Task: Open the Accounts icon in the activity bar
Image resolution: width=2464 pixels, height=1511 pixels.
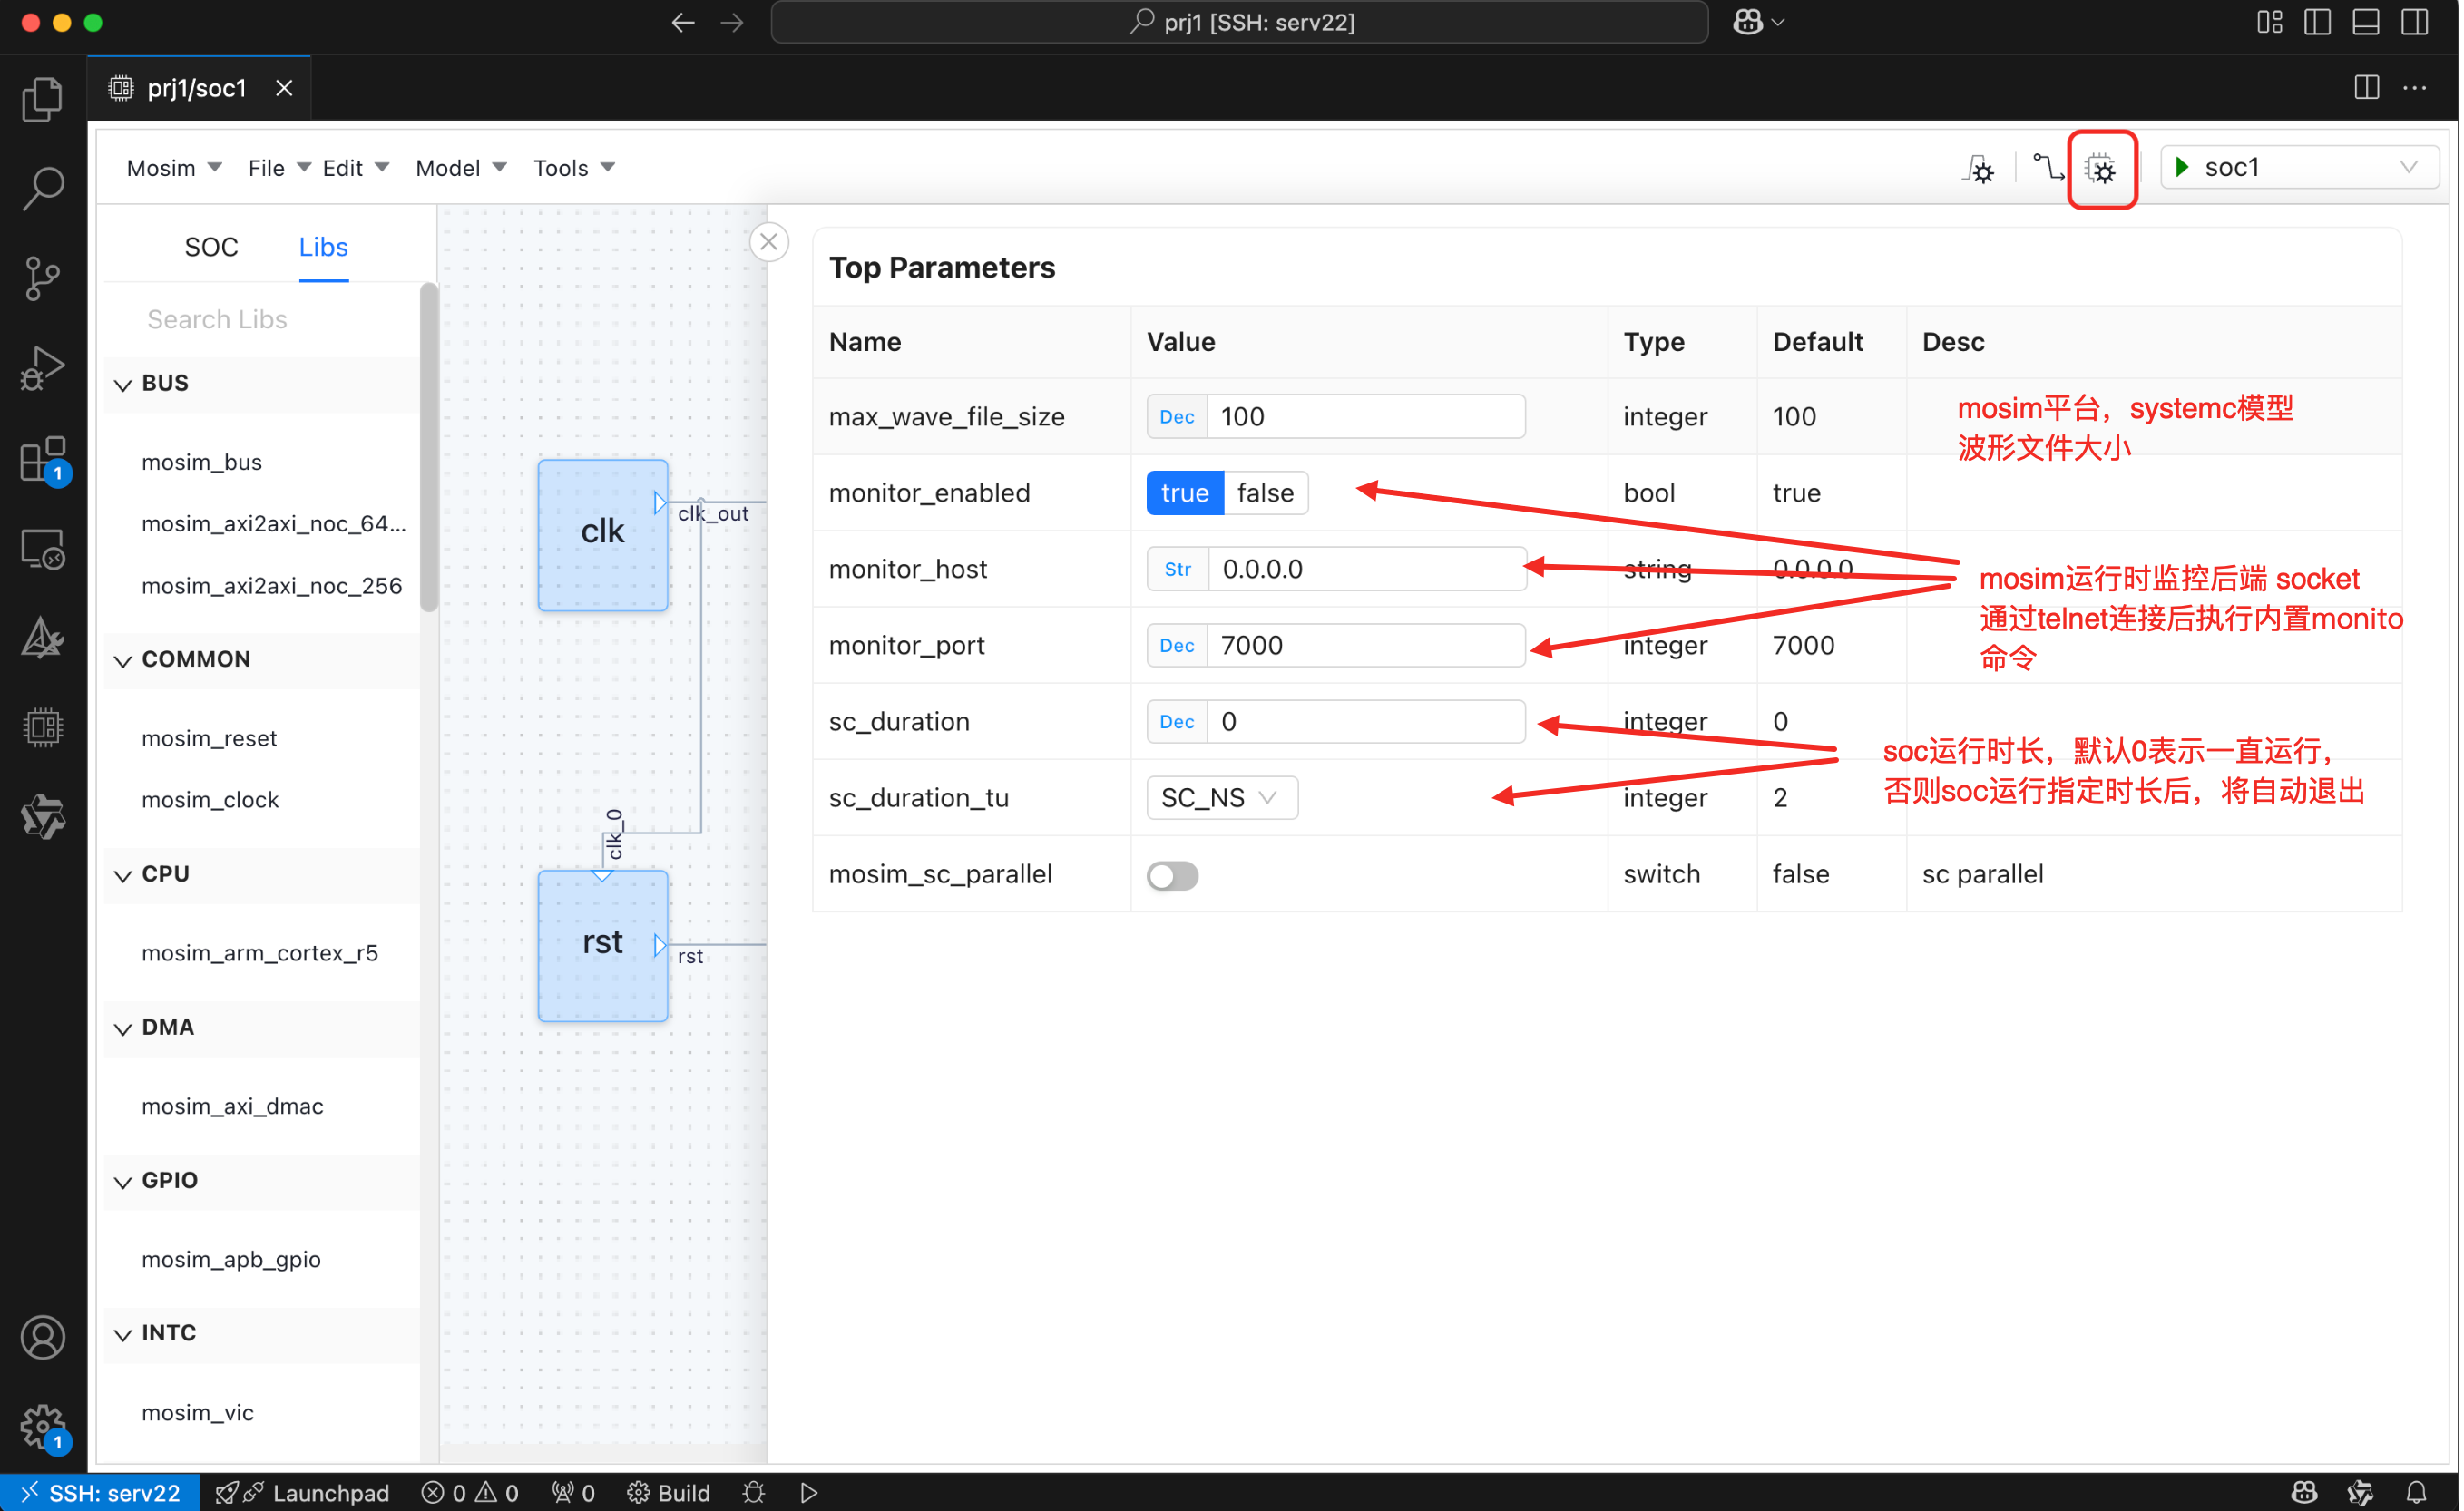Action: click(42, 1338)
